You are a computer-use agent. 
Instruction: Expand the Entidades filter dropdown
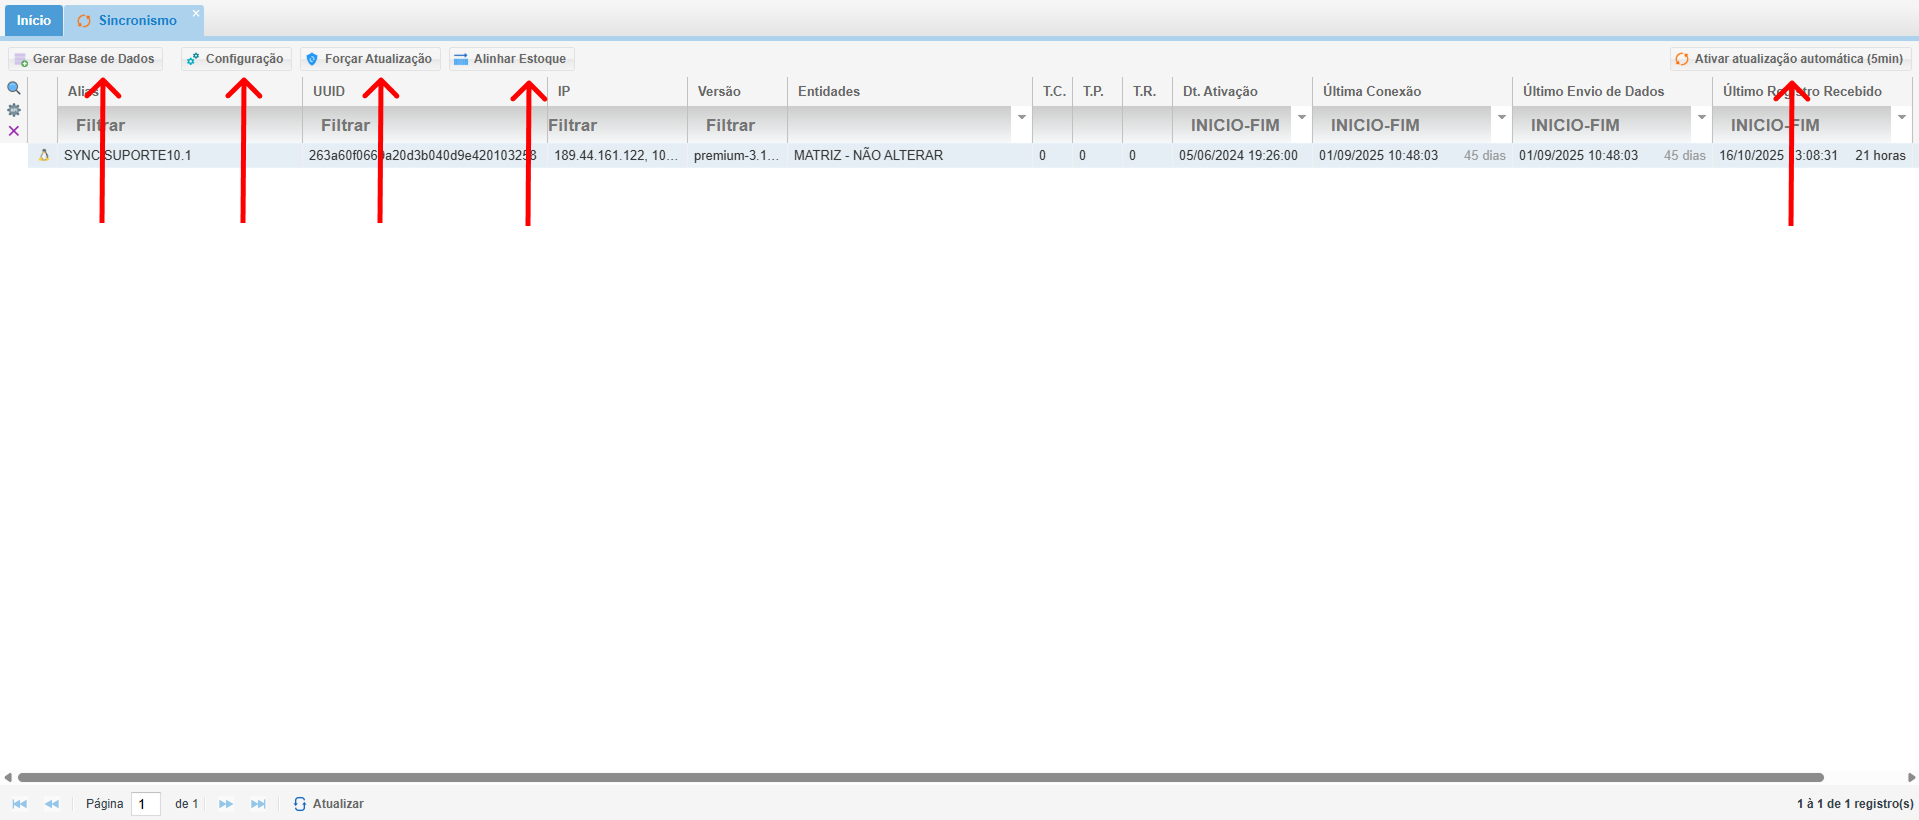[1021, 118]
